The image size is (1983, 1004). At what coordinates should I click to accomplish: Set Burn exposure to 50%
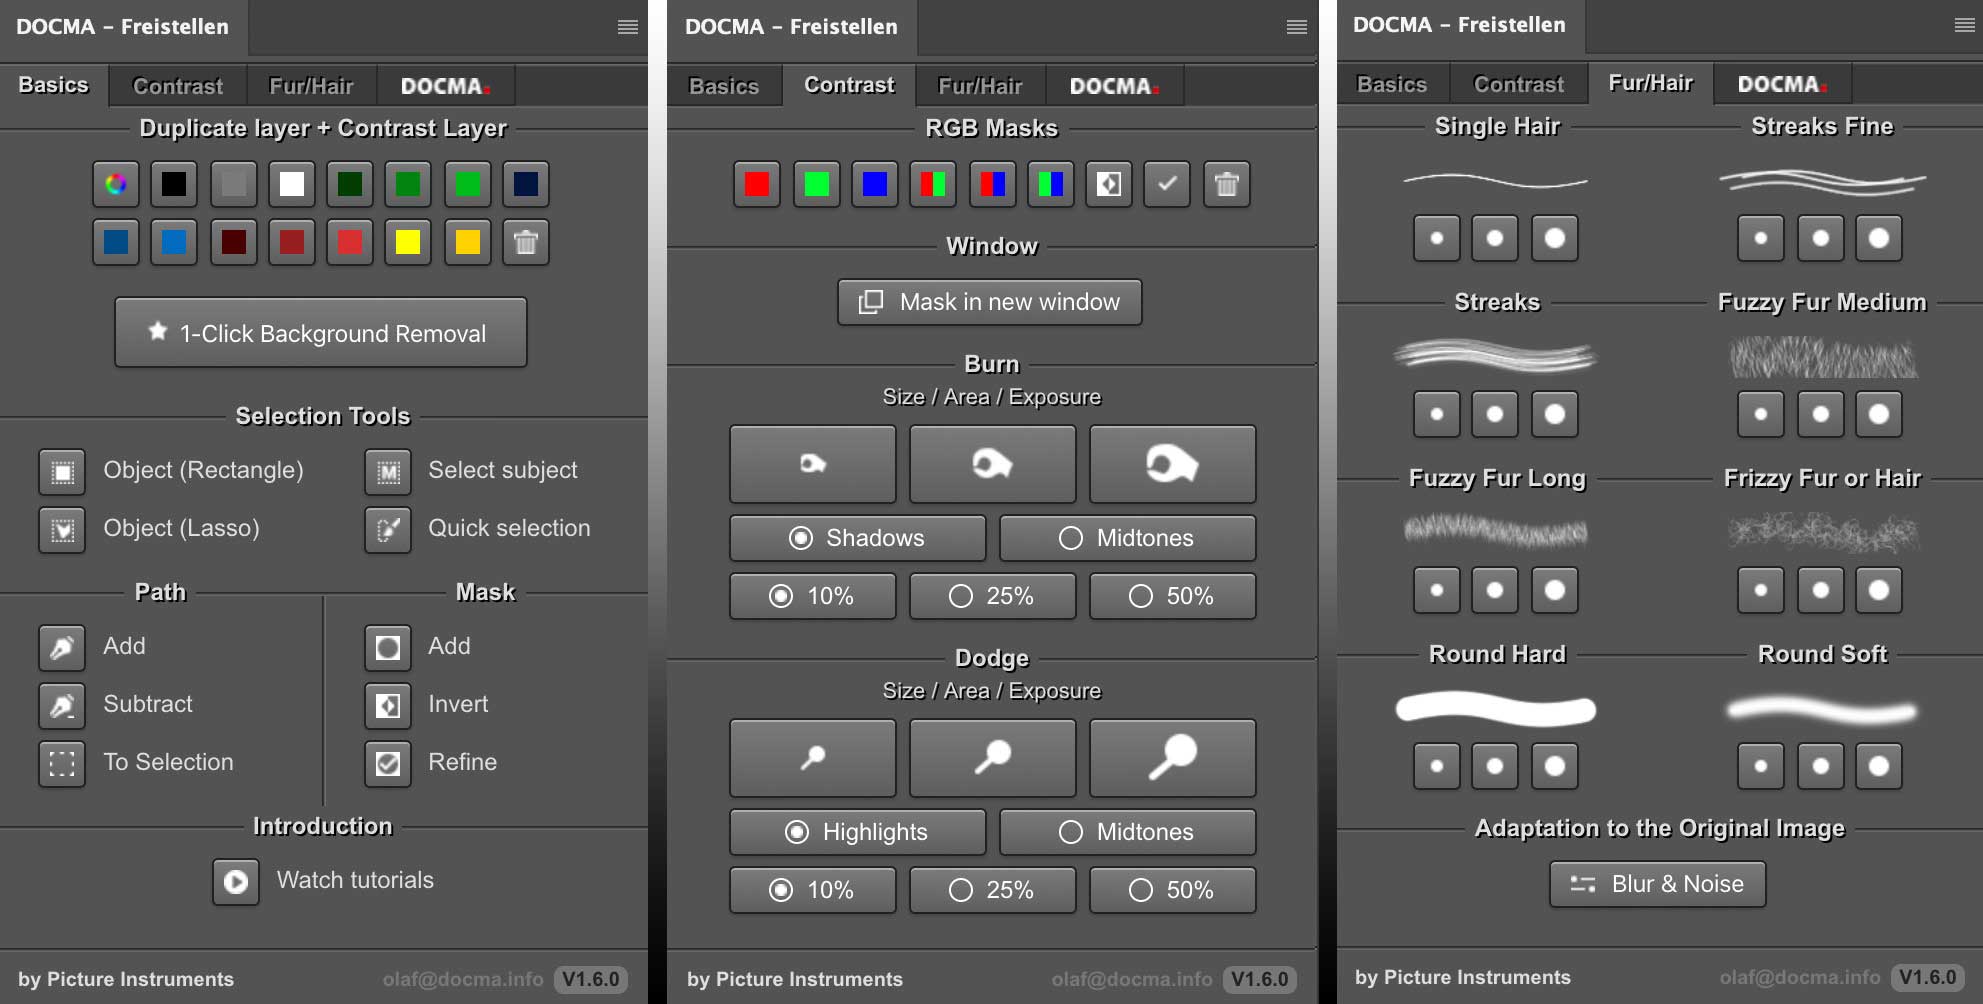1173,596
